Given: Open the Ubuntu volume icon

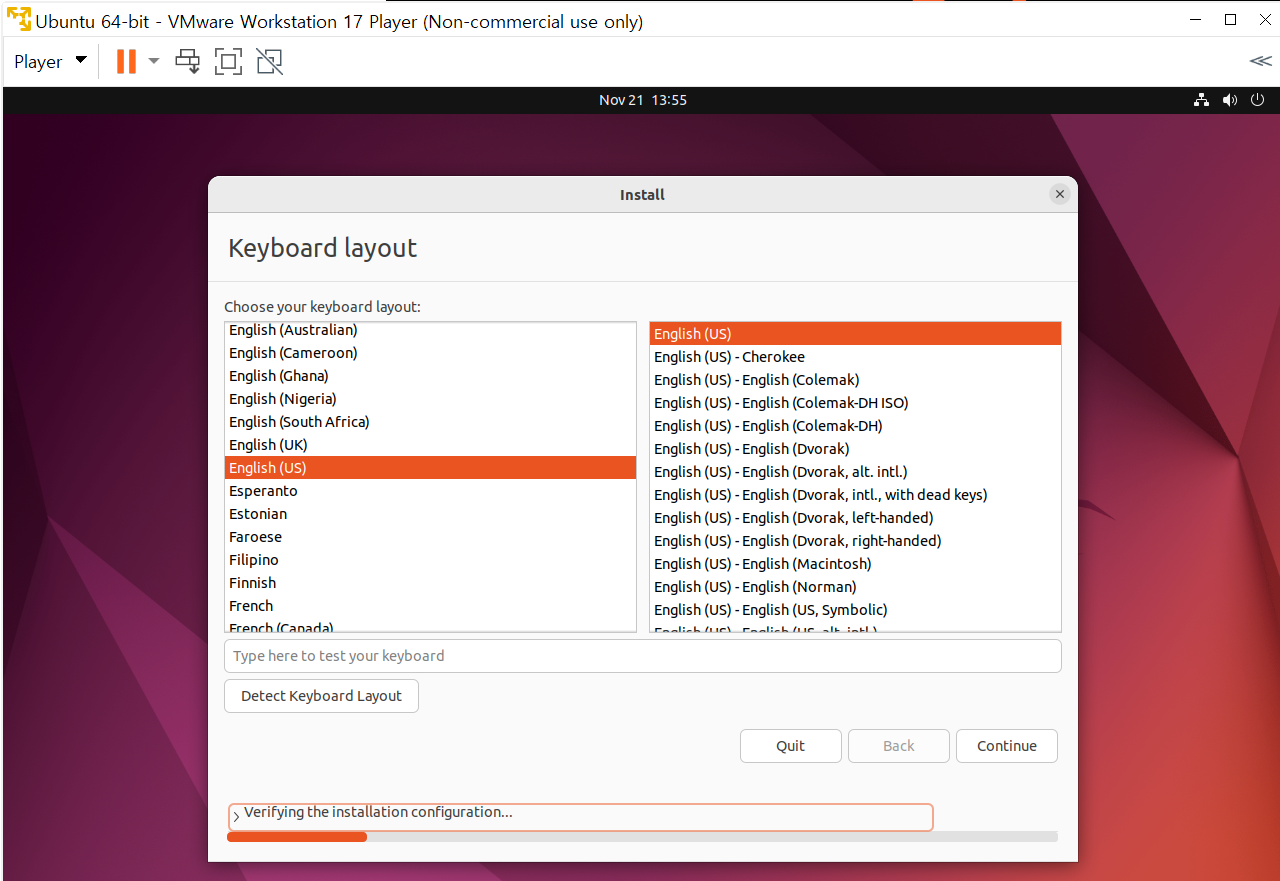Looking at the screenshot, I should pyautogui.click(x=1230, y=100).
